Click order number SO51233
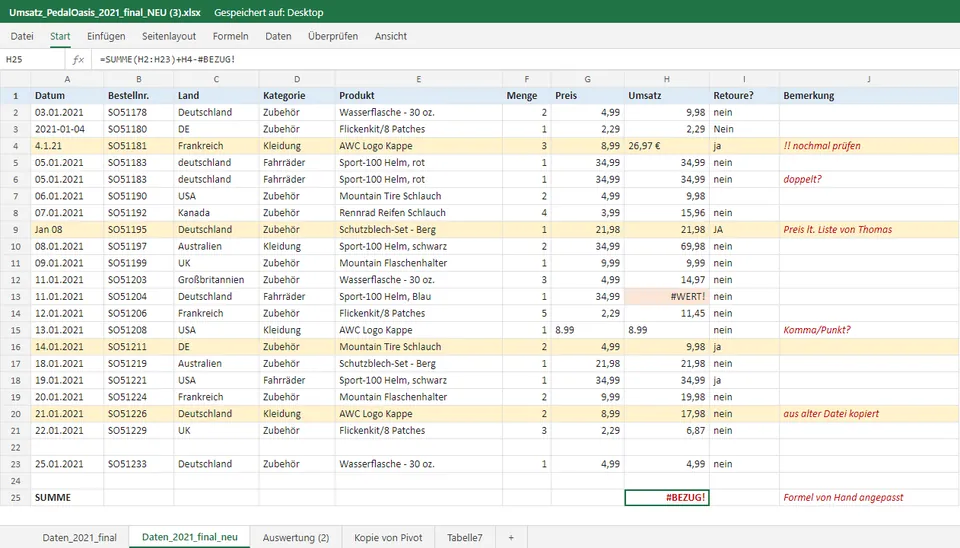The height and width of the screenshot is (548, 960). 138,464
